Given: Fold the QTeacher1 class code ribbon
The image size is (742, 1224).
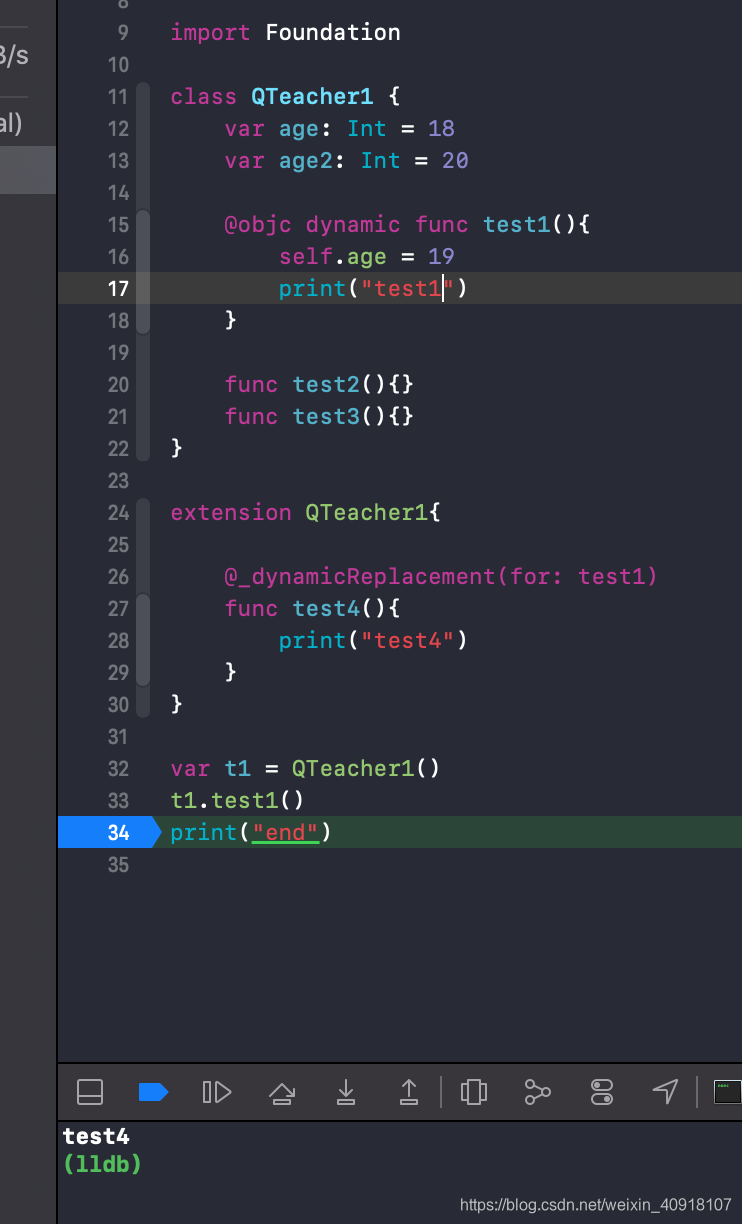Looking at the screenshot, I should pyautogui.click(x=143, y=272).
